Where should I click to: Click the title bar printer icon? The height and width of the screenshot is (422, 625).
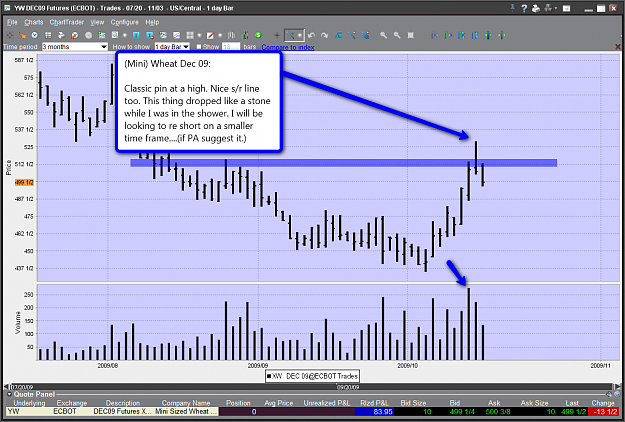pos(536,8)
